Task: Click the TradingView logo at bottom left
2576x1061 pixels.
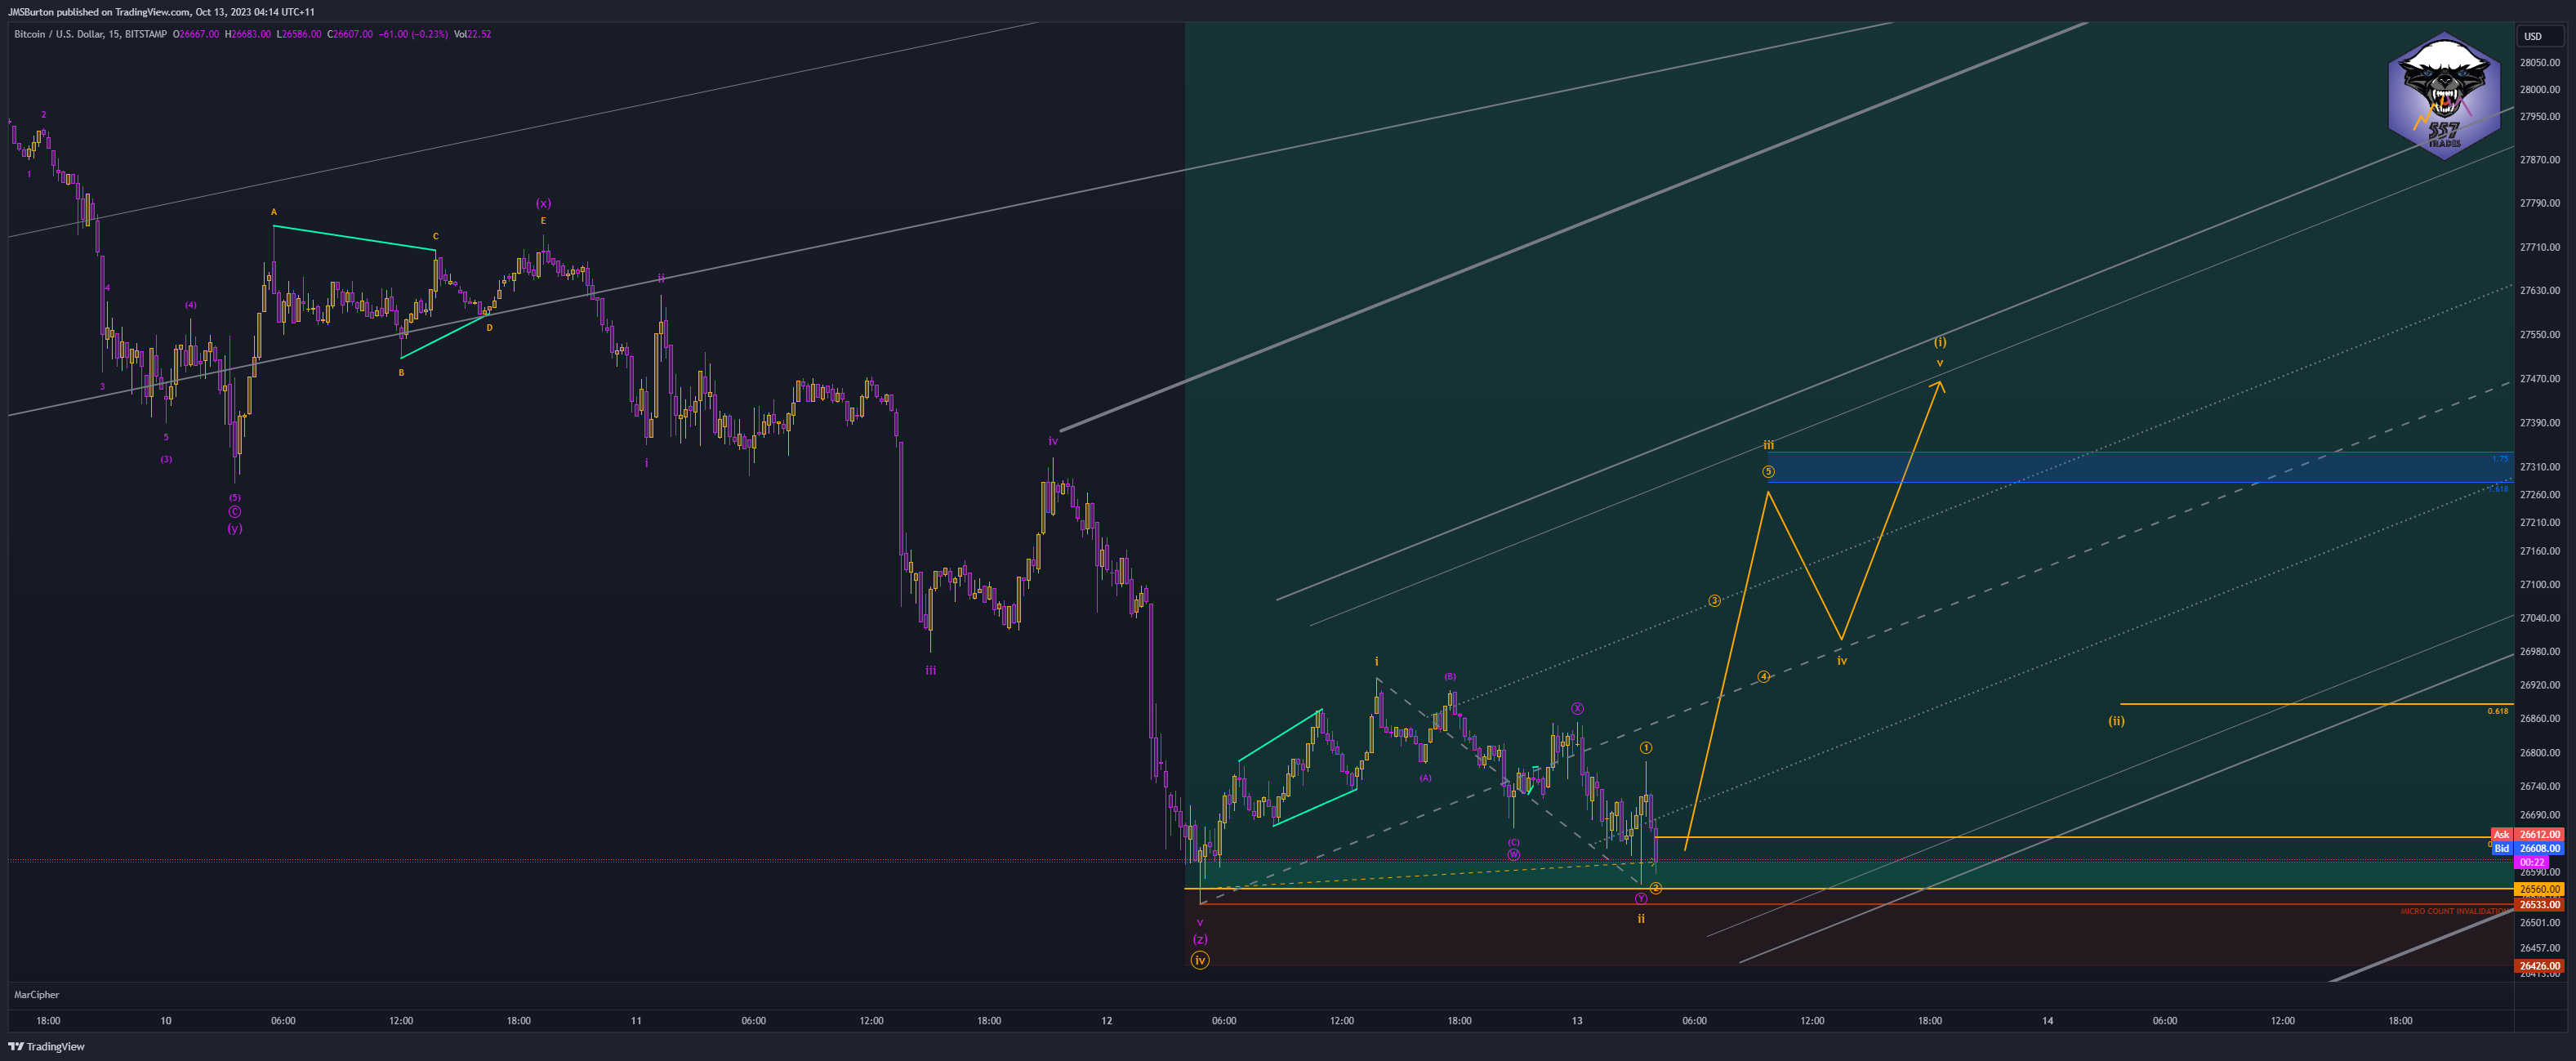Action: pos(47,1046)
